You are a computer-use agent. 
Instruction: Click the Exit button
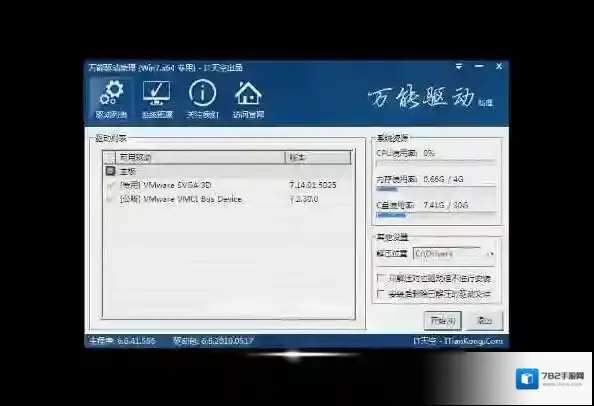coord(485,321)
